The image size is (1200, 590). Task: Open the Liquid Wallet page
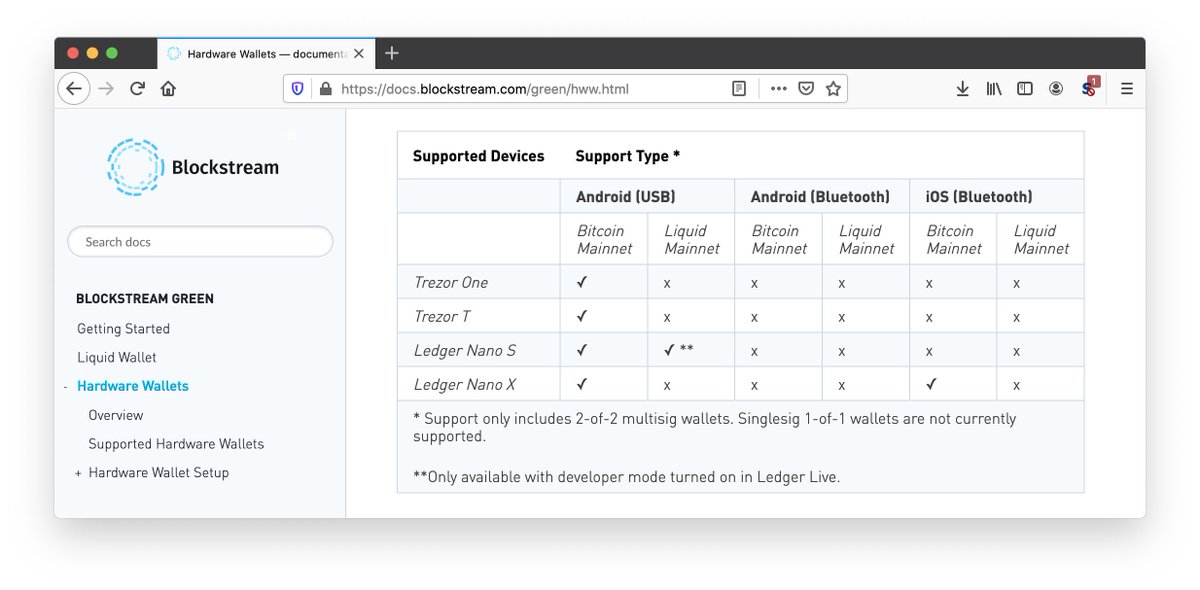tap(117, 357)
